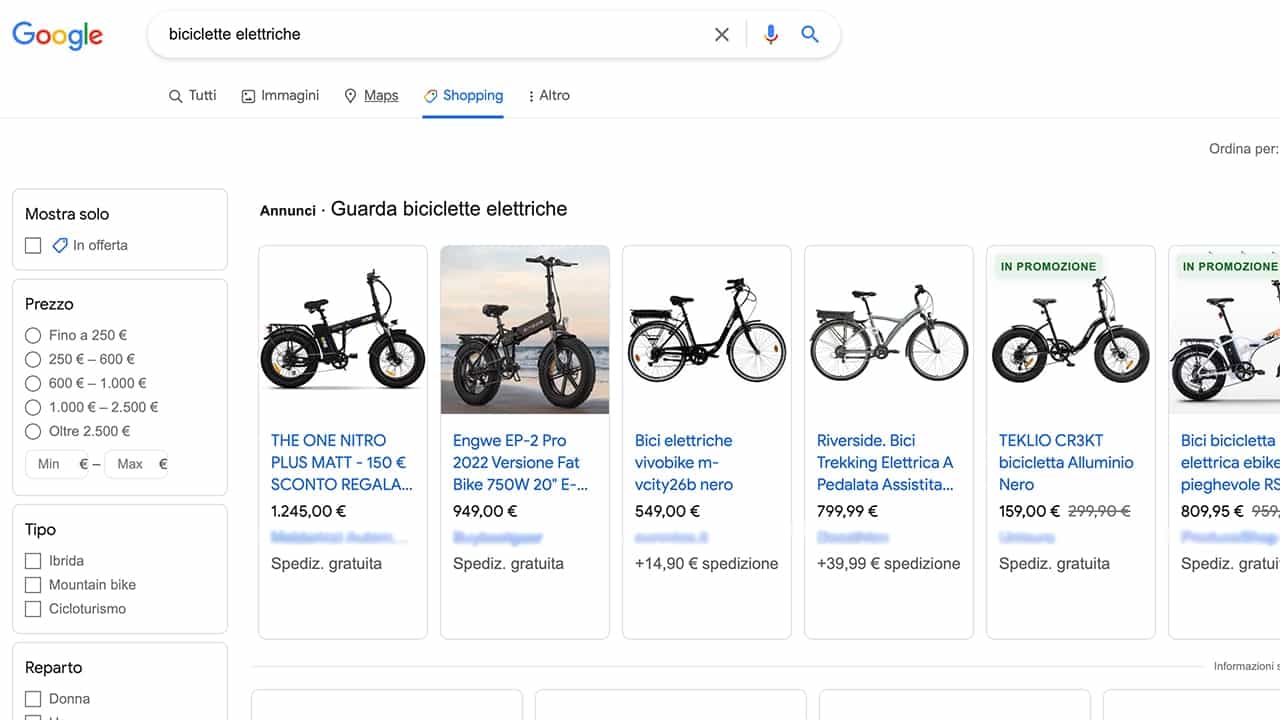
Task: Click the Ordina per sorting label
Action: [1244, 149]
